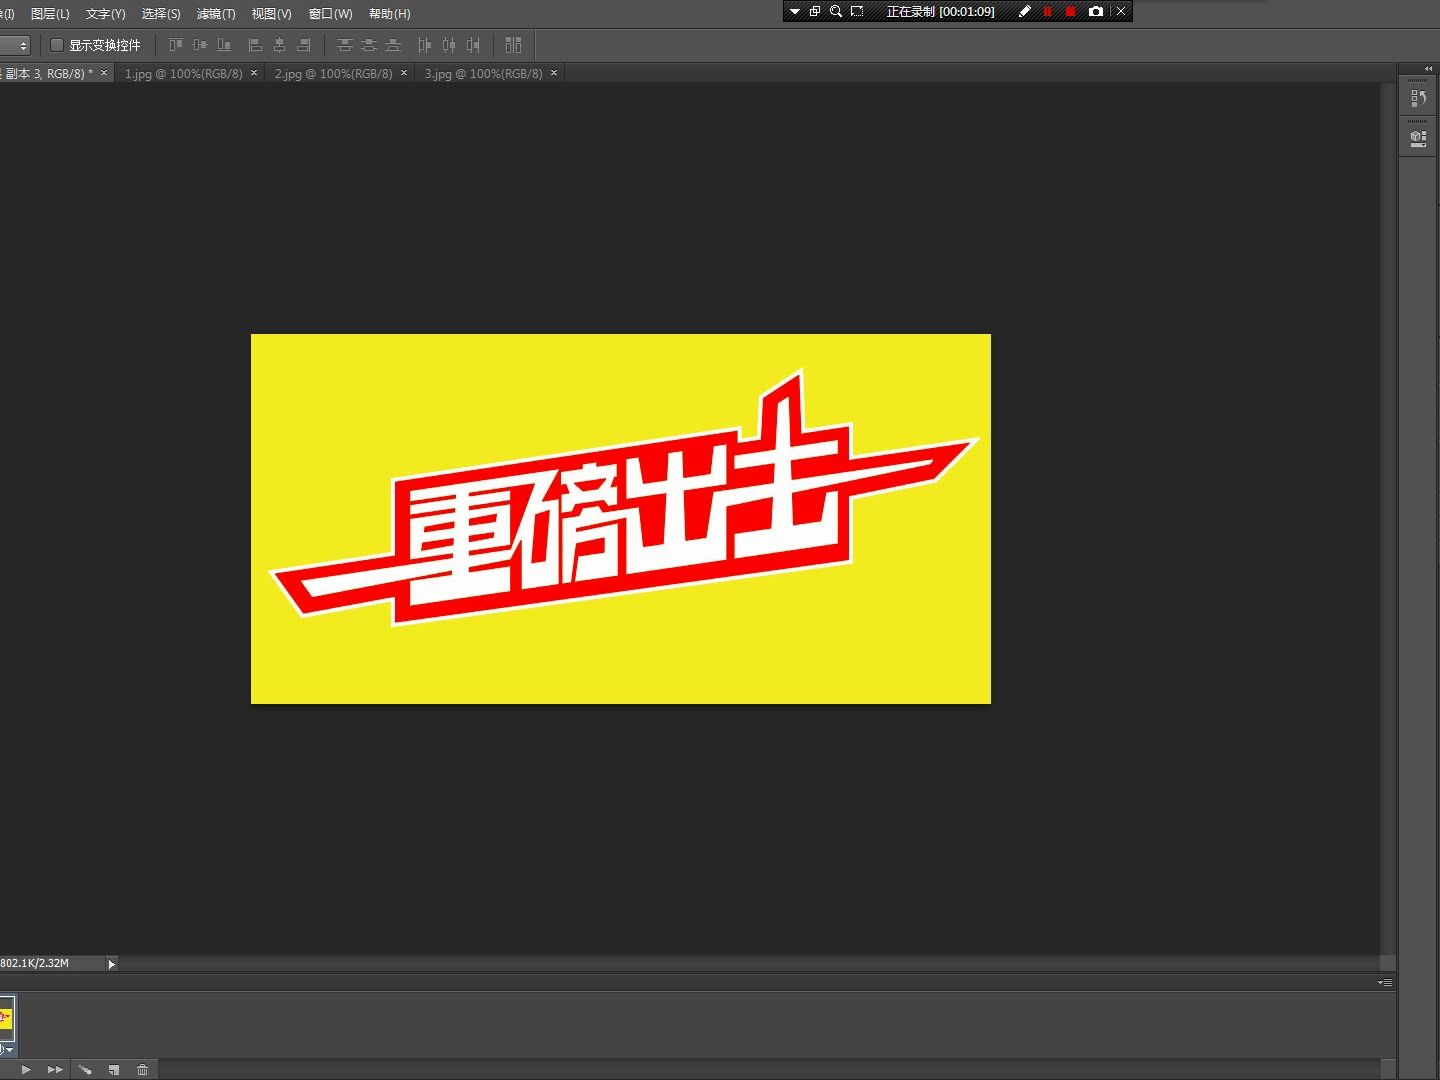Open the 帮助(H) menu

click(x=389, y=14)
